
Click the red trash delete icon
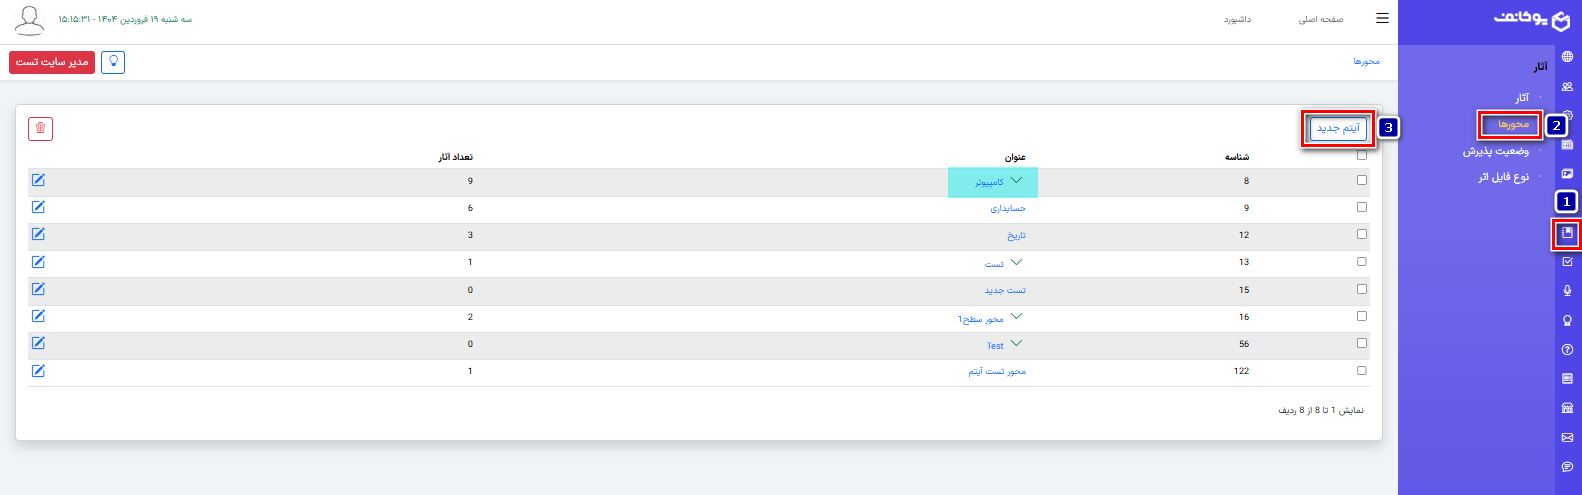tap(40, 128)
